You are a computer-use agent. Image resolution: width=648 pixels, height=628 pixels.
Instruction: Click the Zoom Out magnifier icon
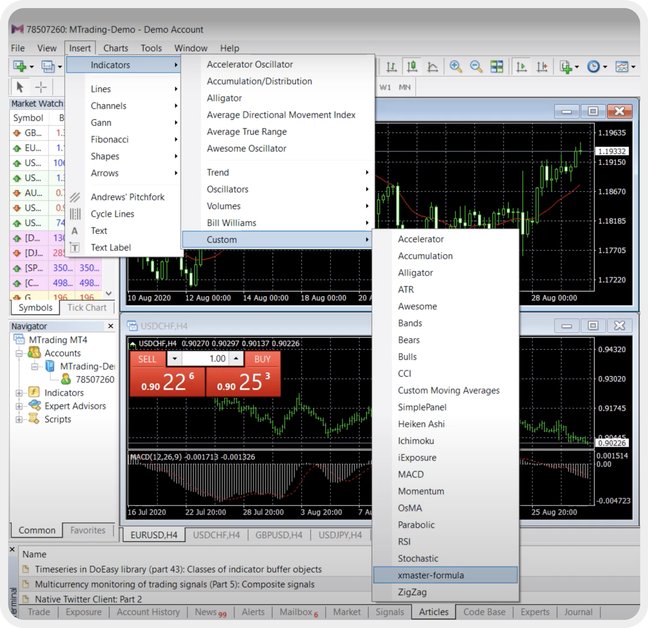pos(476,67)
